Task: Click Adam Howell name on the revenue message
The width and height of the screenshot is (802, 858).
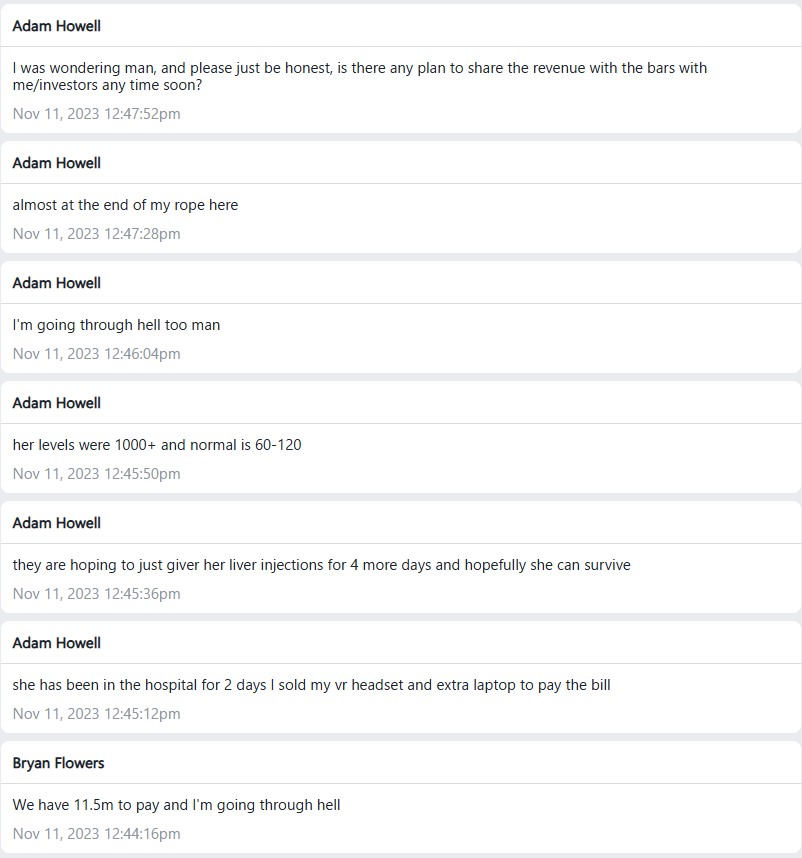Action: click(56, 26)
